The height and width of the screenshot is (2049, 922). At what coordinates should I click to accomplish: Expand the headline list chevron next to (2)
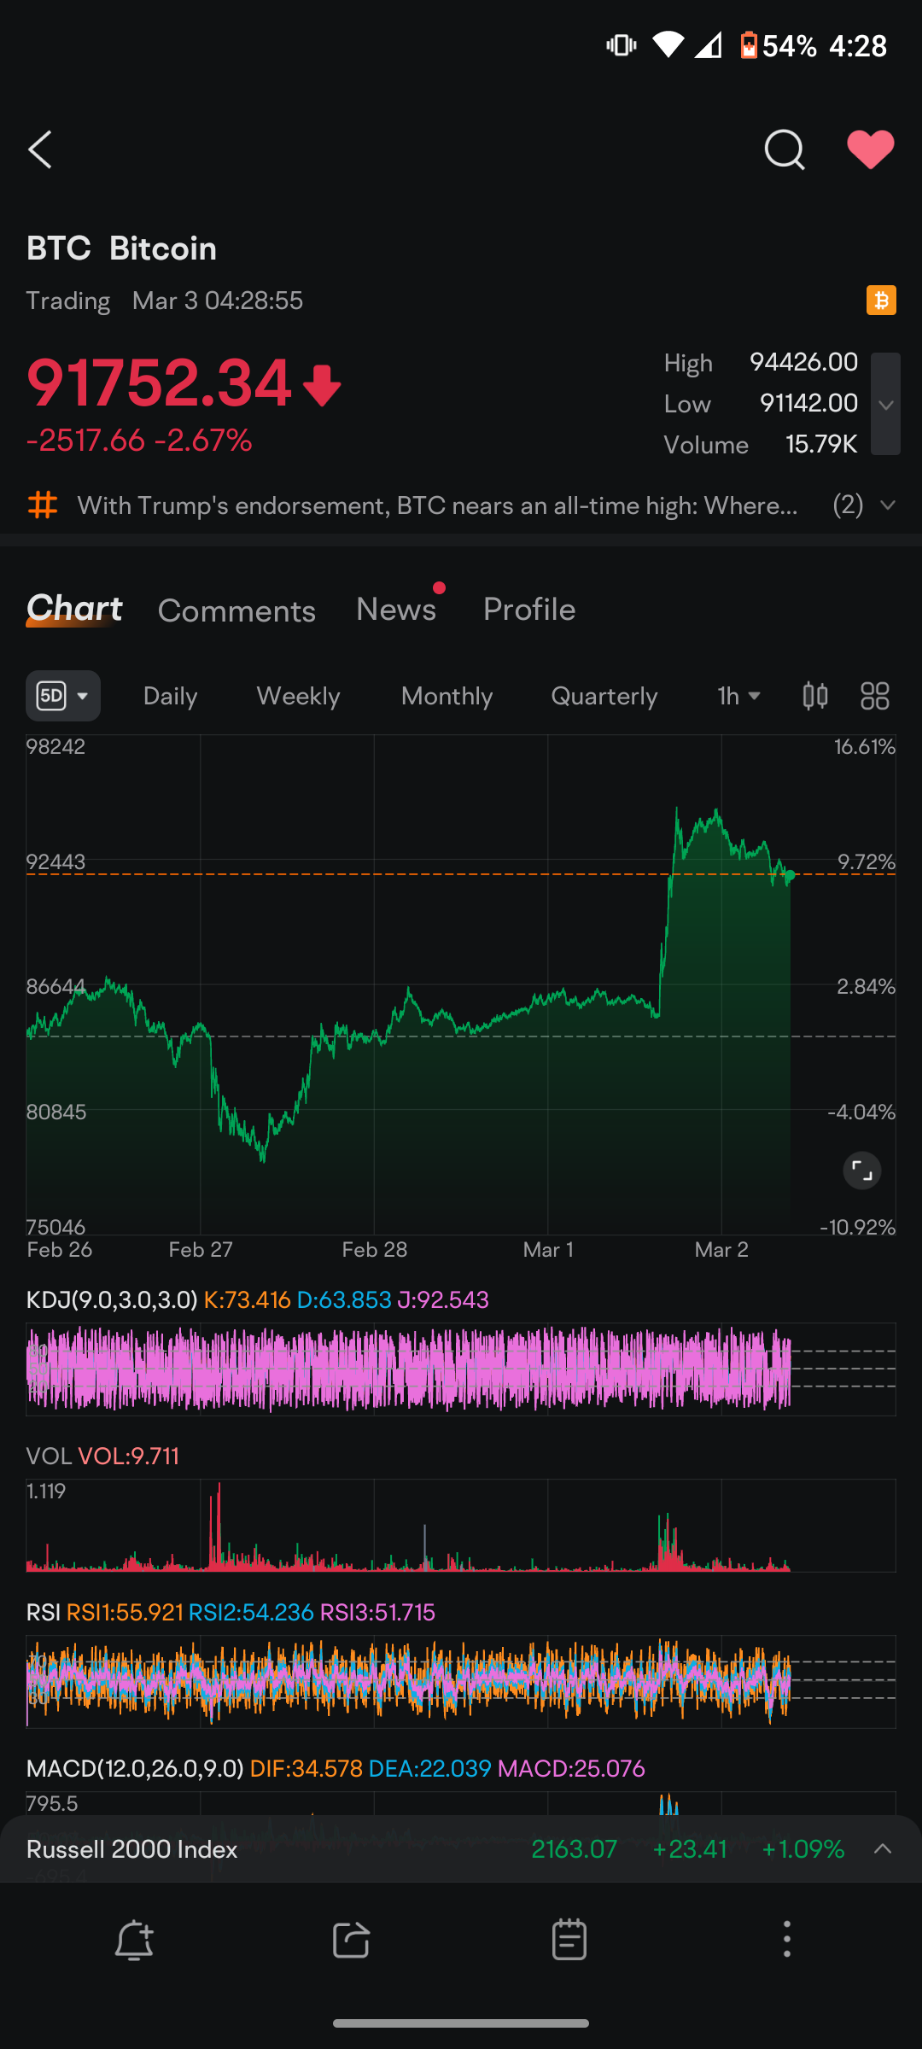tap(887, 505)
